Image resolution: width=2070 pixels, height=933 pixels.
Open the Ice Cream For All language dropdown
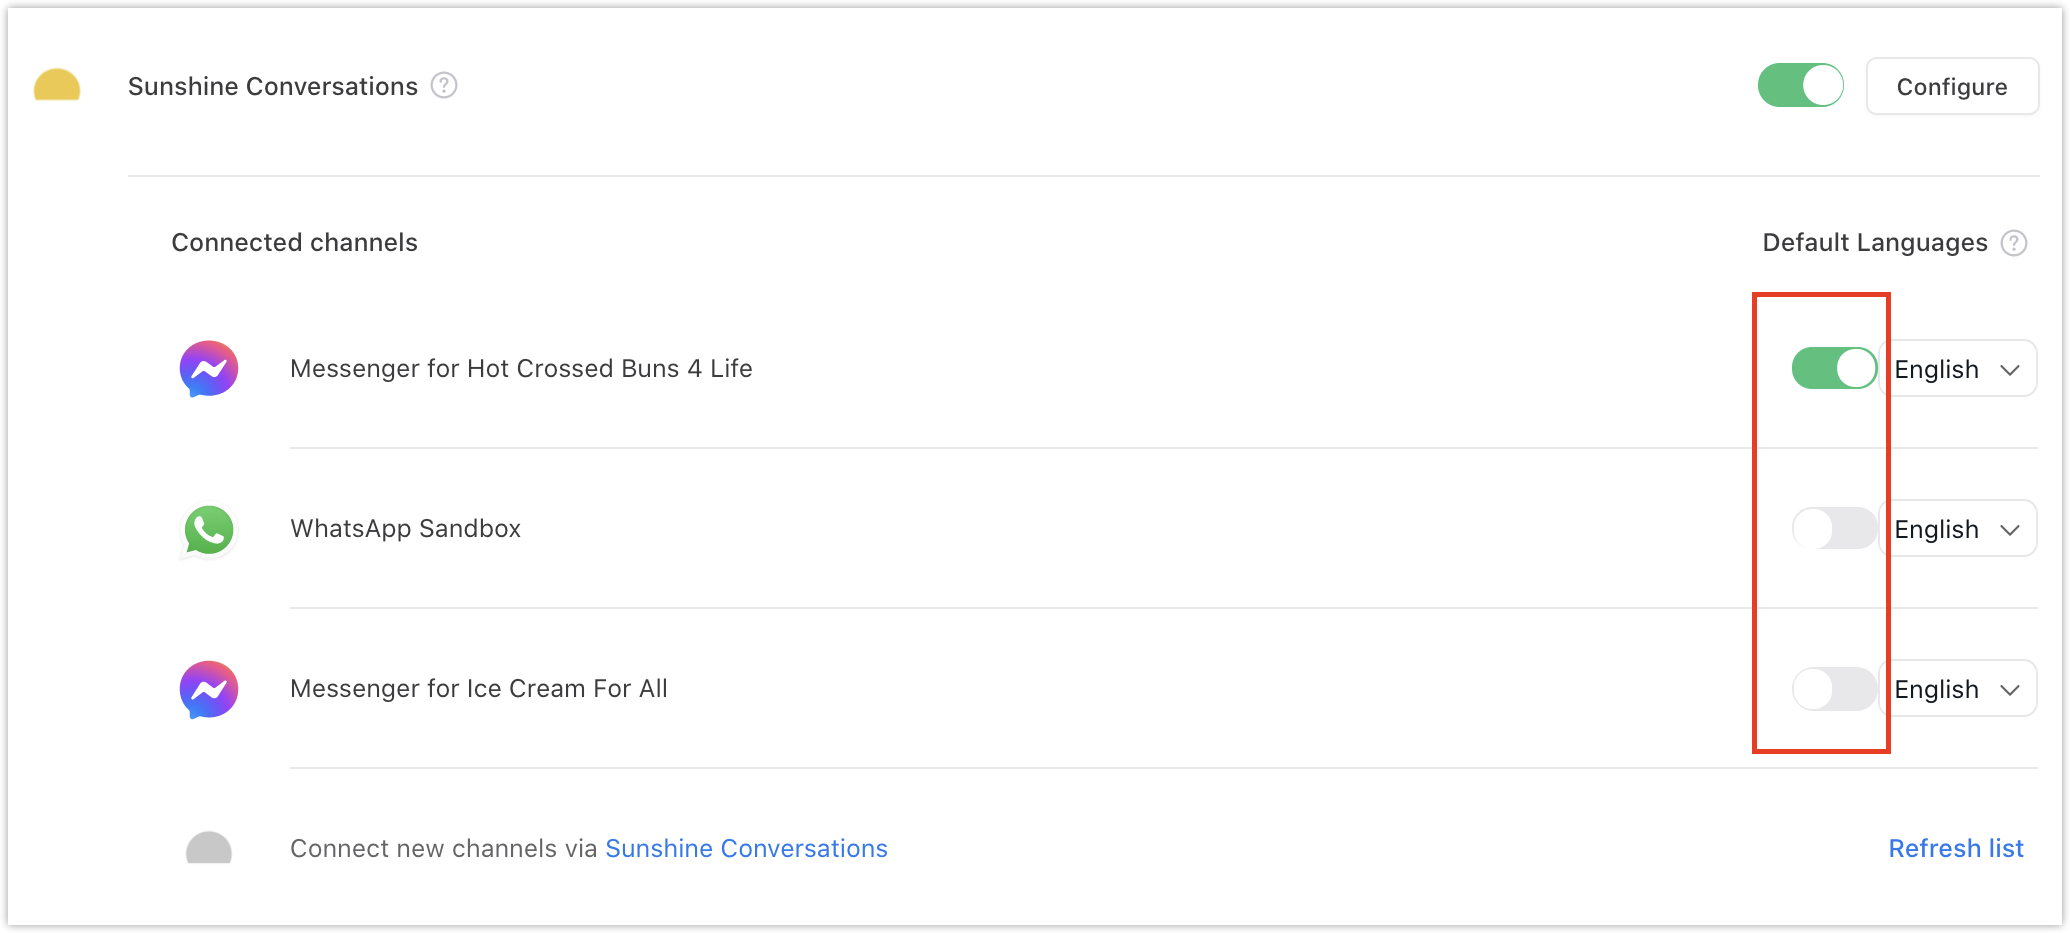click(1958, 688)
